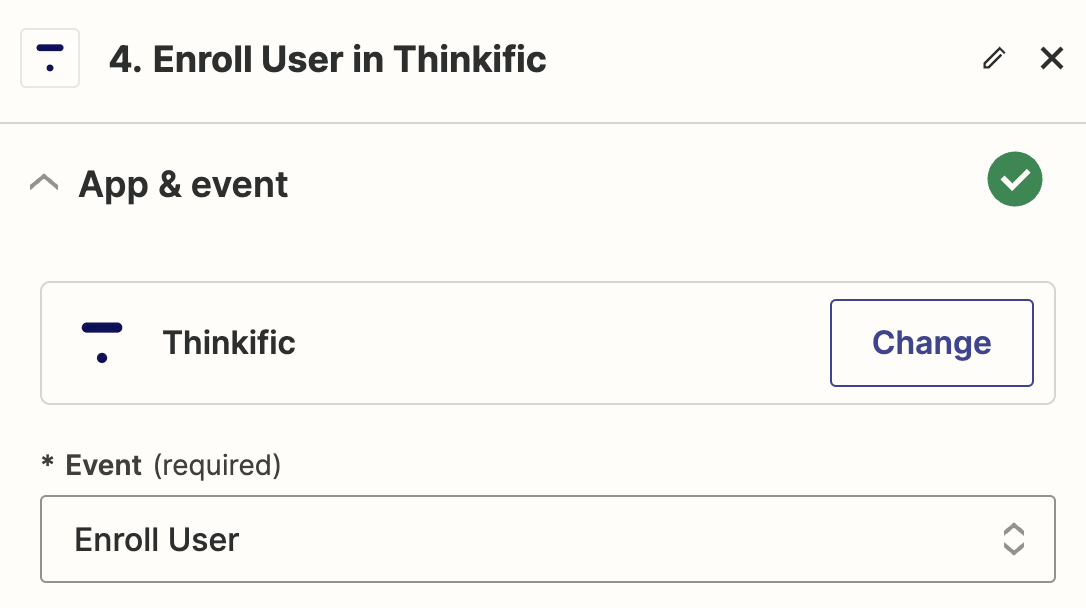This screenshot has width=1086, height=608.
Task: Select the step title Enroll User in Thinkific
Action: pos(330,60)
